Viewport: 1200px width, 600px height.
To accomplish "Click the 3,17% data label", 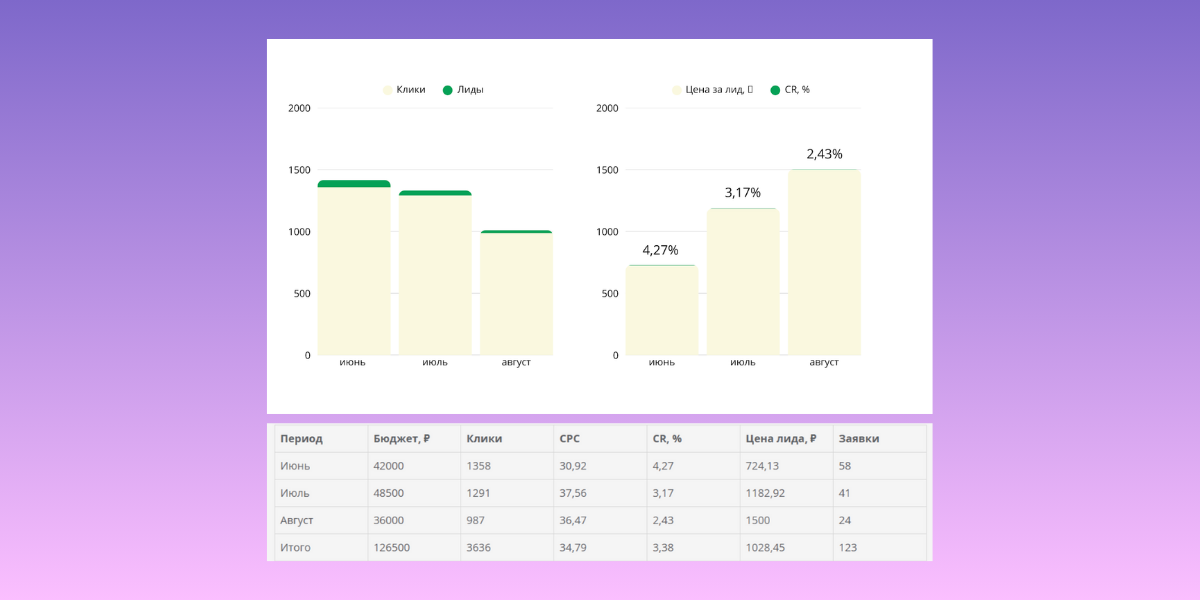I will coord(743,192).
